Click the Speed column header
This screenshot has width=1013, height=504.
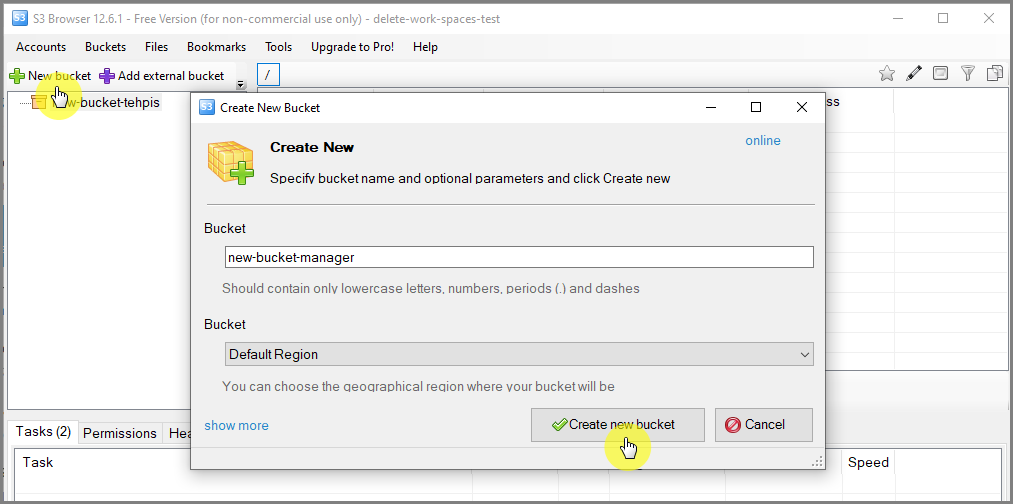click(x=868, y=462)
